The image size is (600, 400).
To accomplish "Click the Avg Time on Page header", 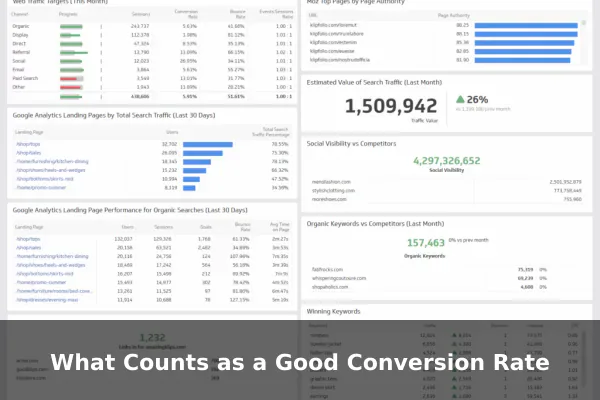I will pos(280,227).
